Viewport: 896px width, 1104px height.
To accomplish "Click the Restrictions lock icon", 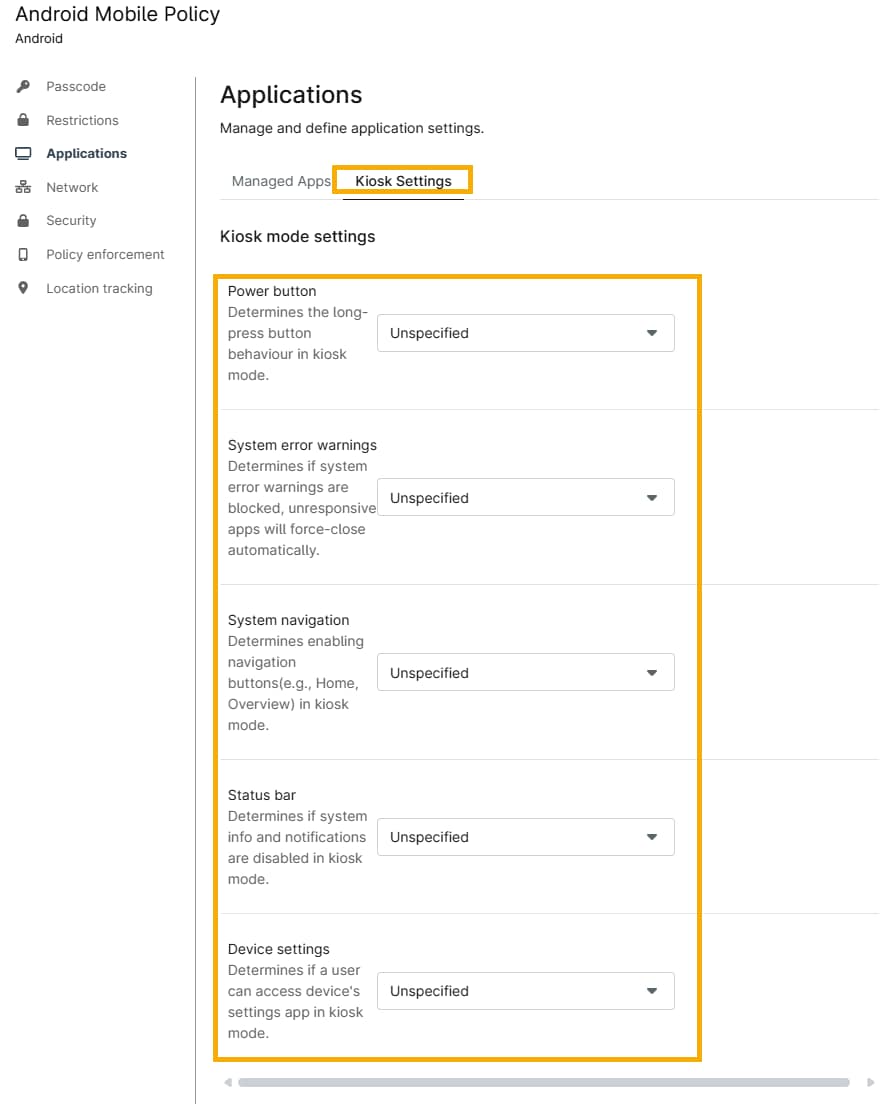I will (x=23, y=120).
